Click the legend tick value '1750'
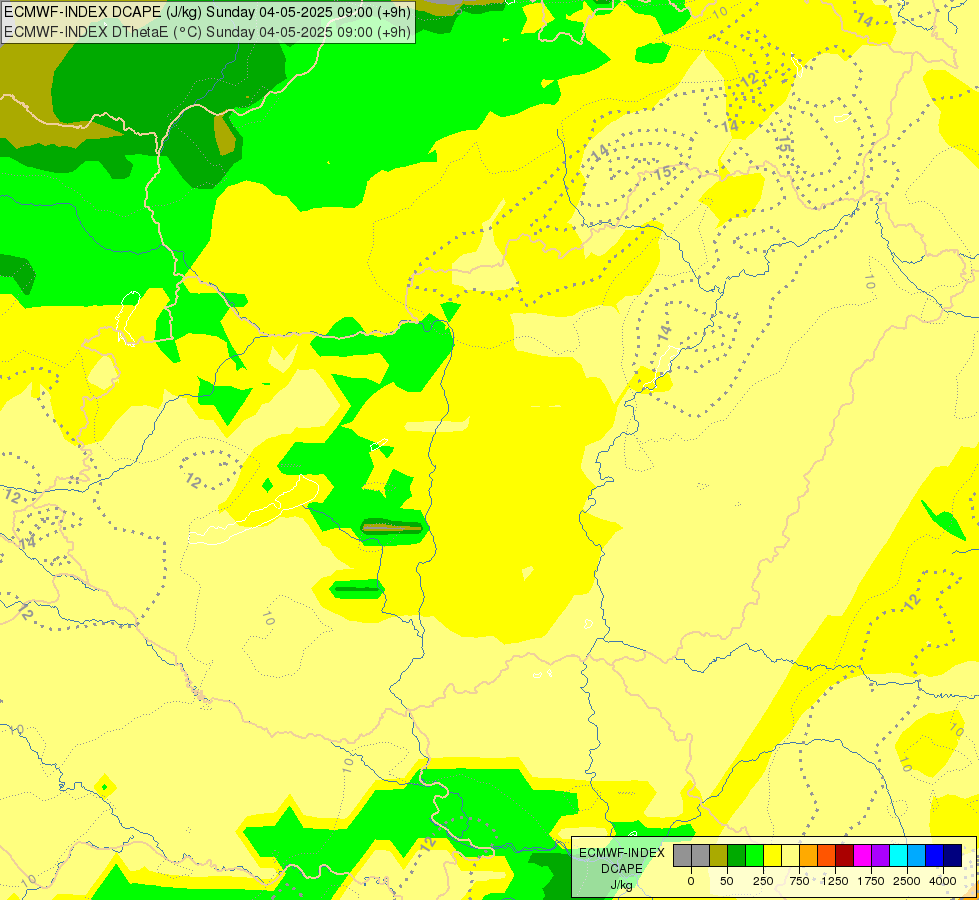This screenshot has height=900, width=979. click(871, 881)
